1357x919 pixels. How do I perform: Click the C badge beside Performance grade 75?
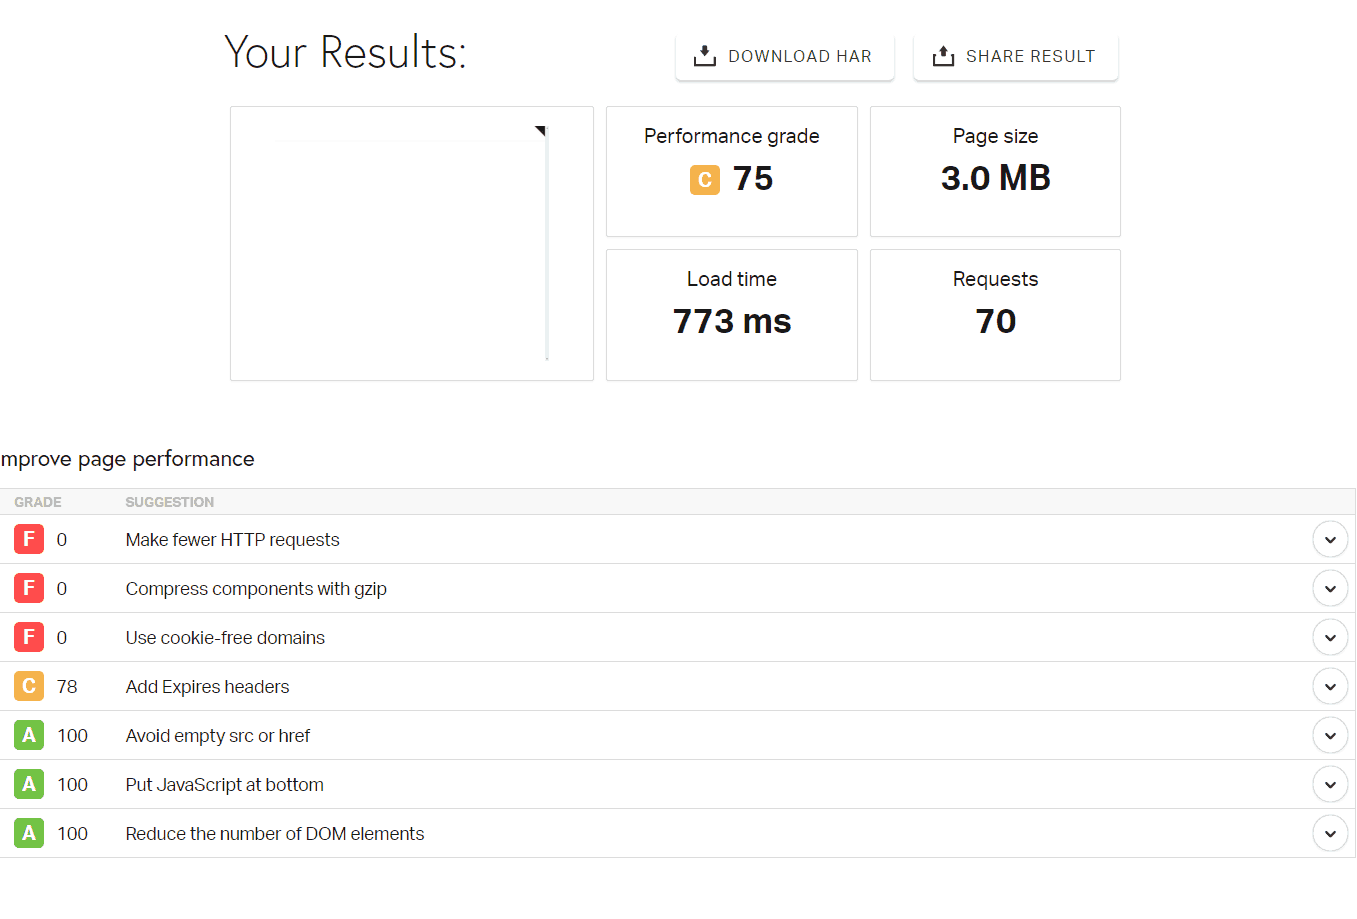705,179
